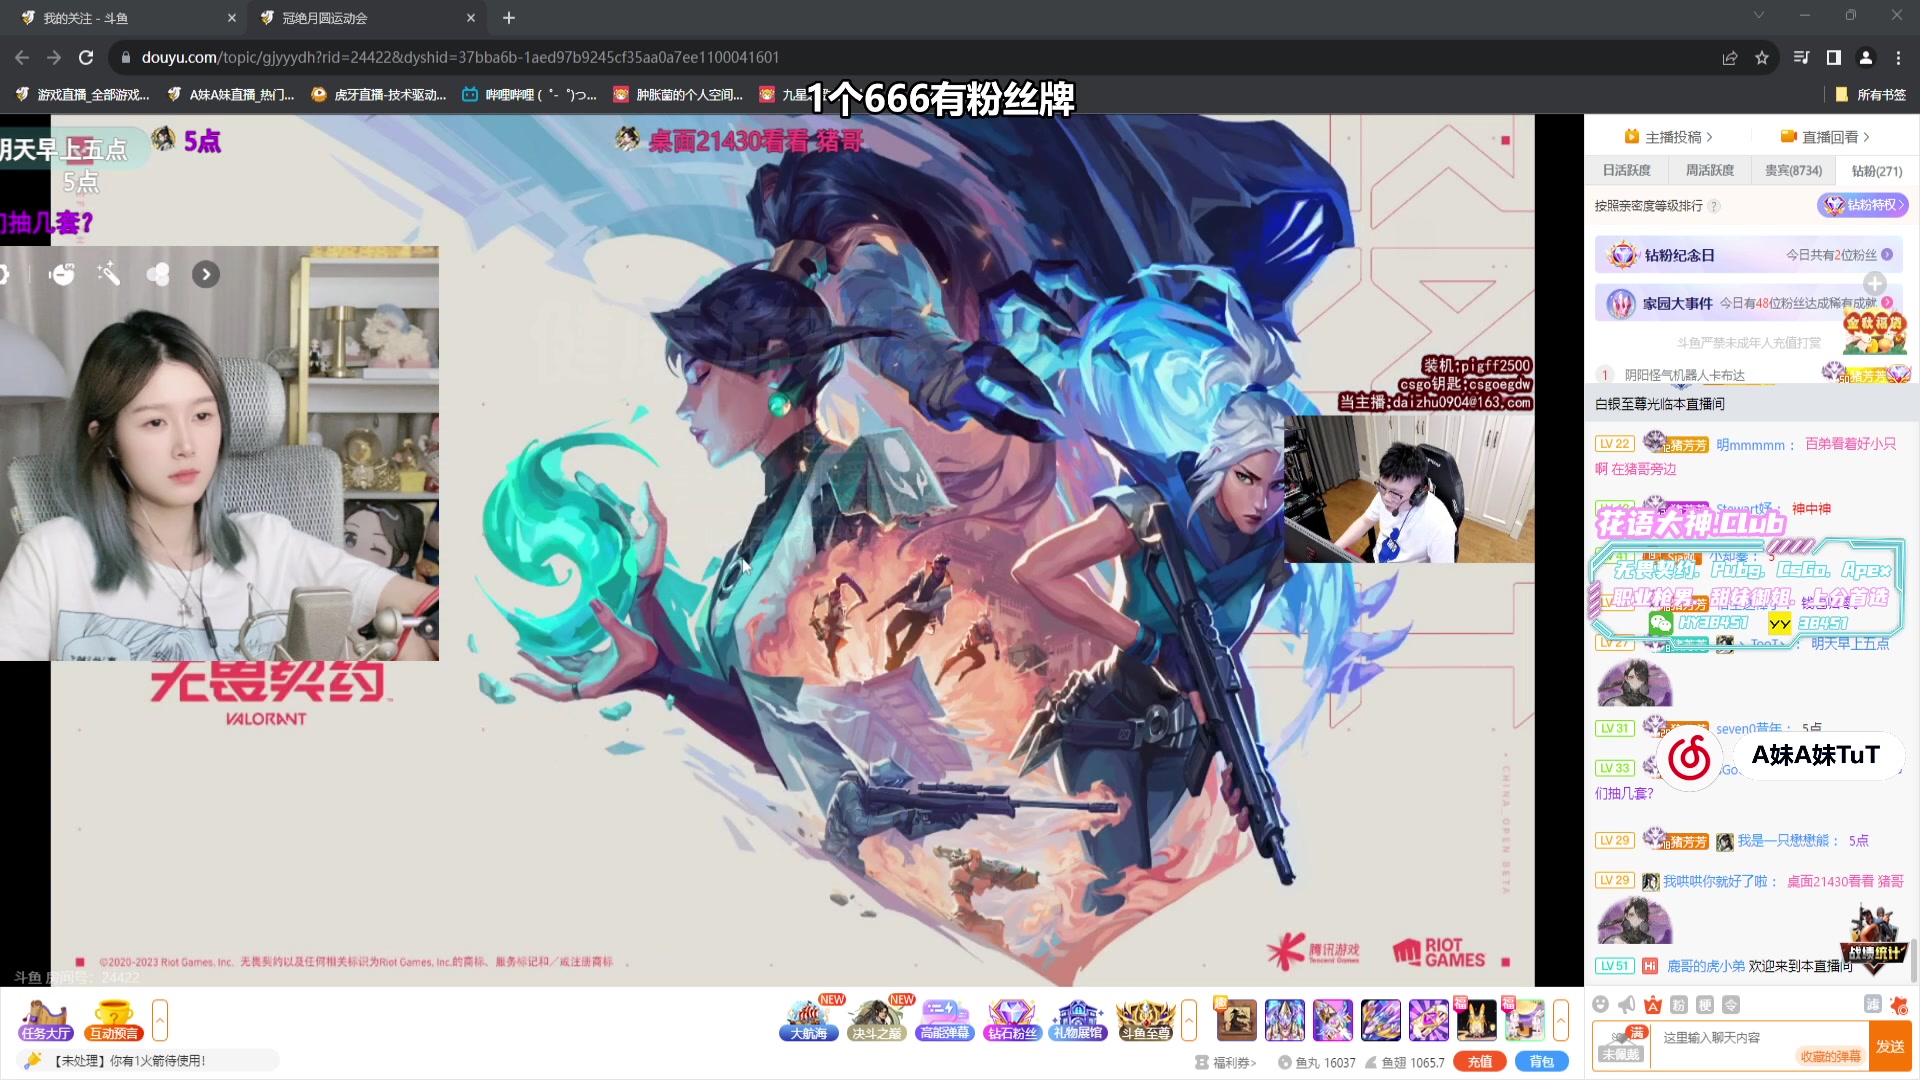This screenshot has height=1080, width=1920.
Task: Open the 虎牙直播-技术驱动 bookmark
Action: (x=378, y=95)
